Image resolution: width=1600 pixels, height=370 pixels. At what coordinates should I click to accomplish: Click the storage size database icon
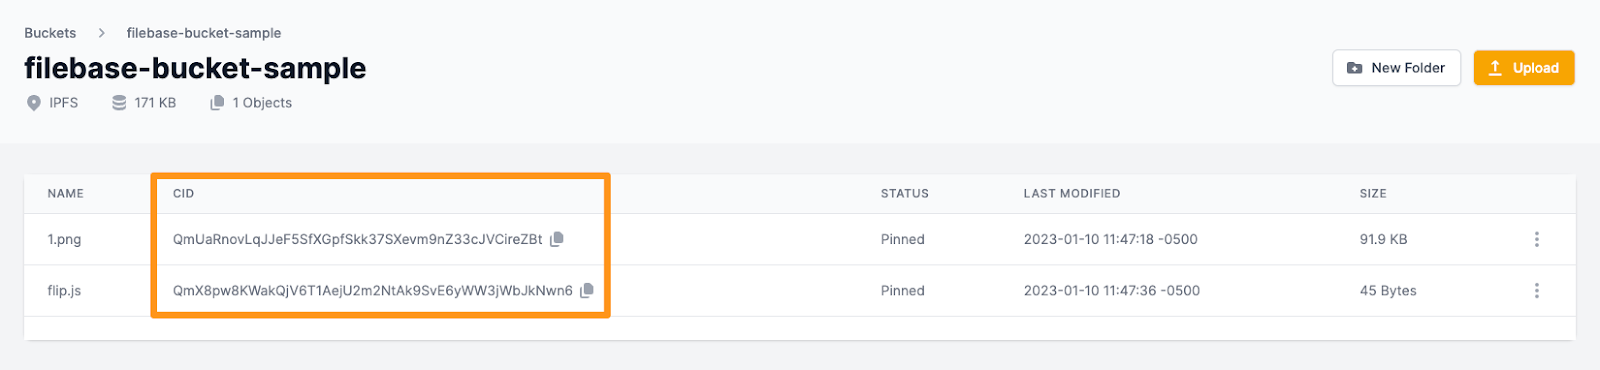[x=119, y=103]
